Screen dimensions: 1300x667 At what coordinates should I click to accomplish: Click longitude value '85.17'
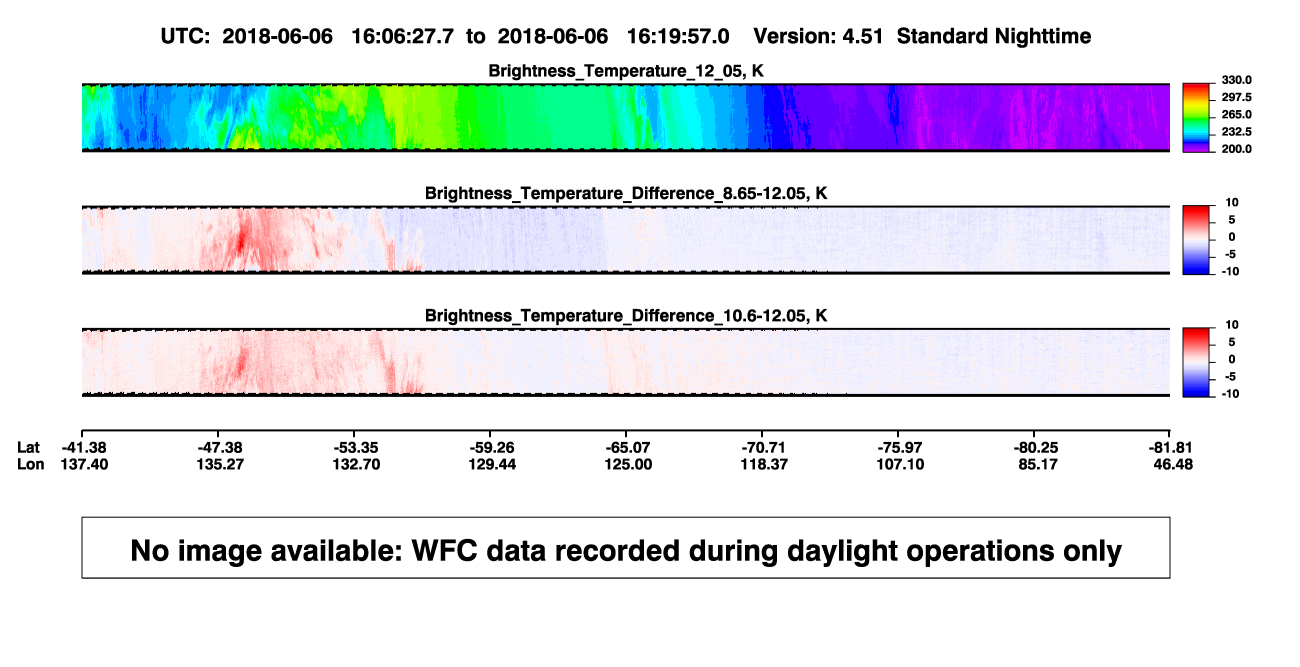coord(1036,464)
